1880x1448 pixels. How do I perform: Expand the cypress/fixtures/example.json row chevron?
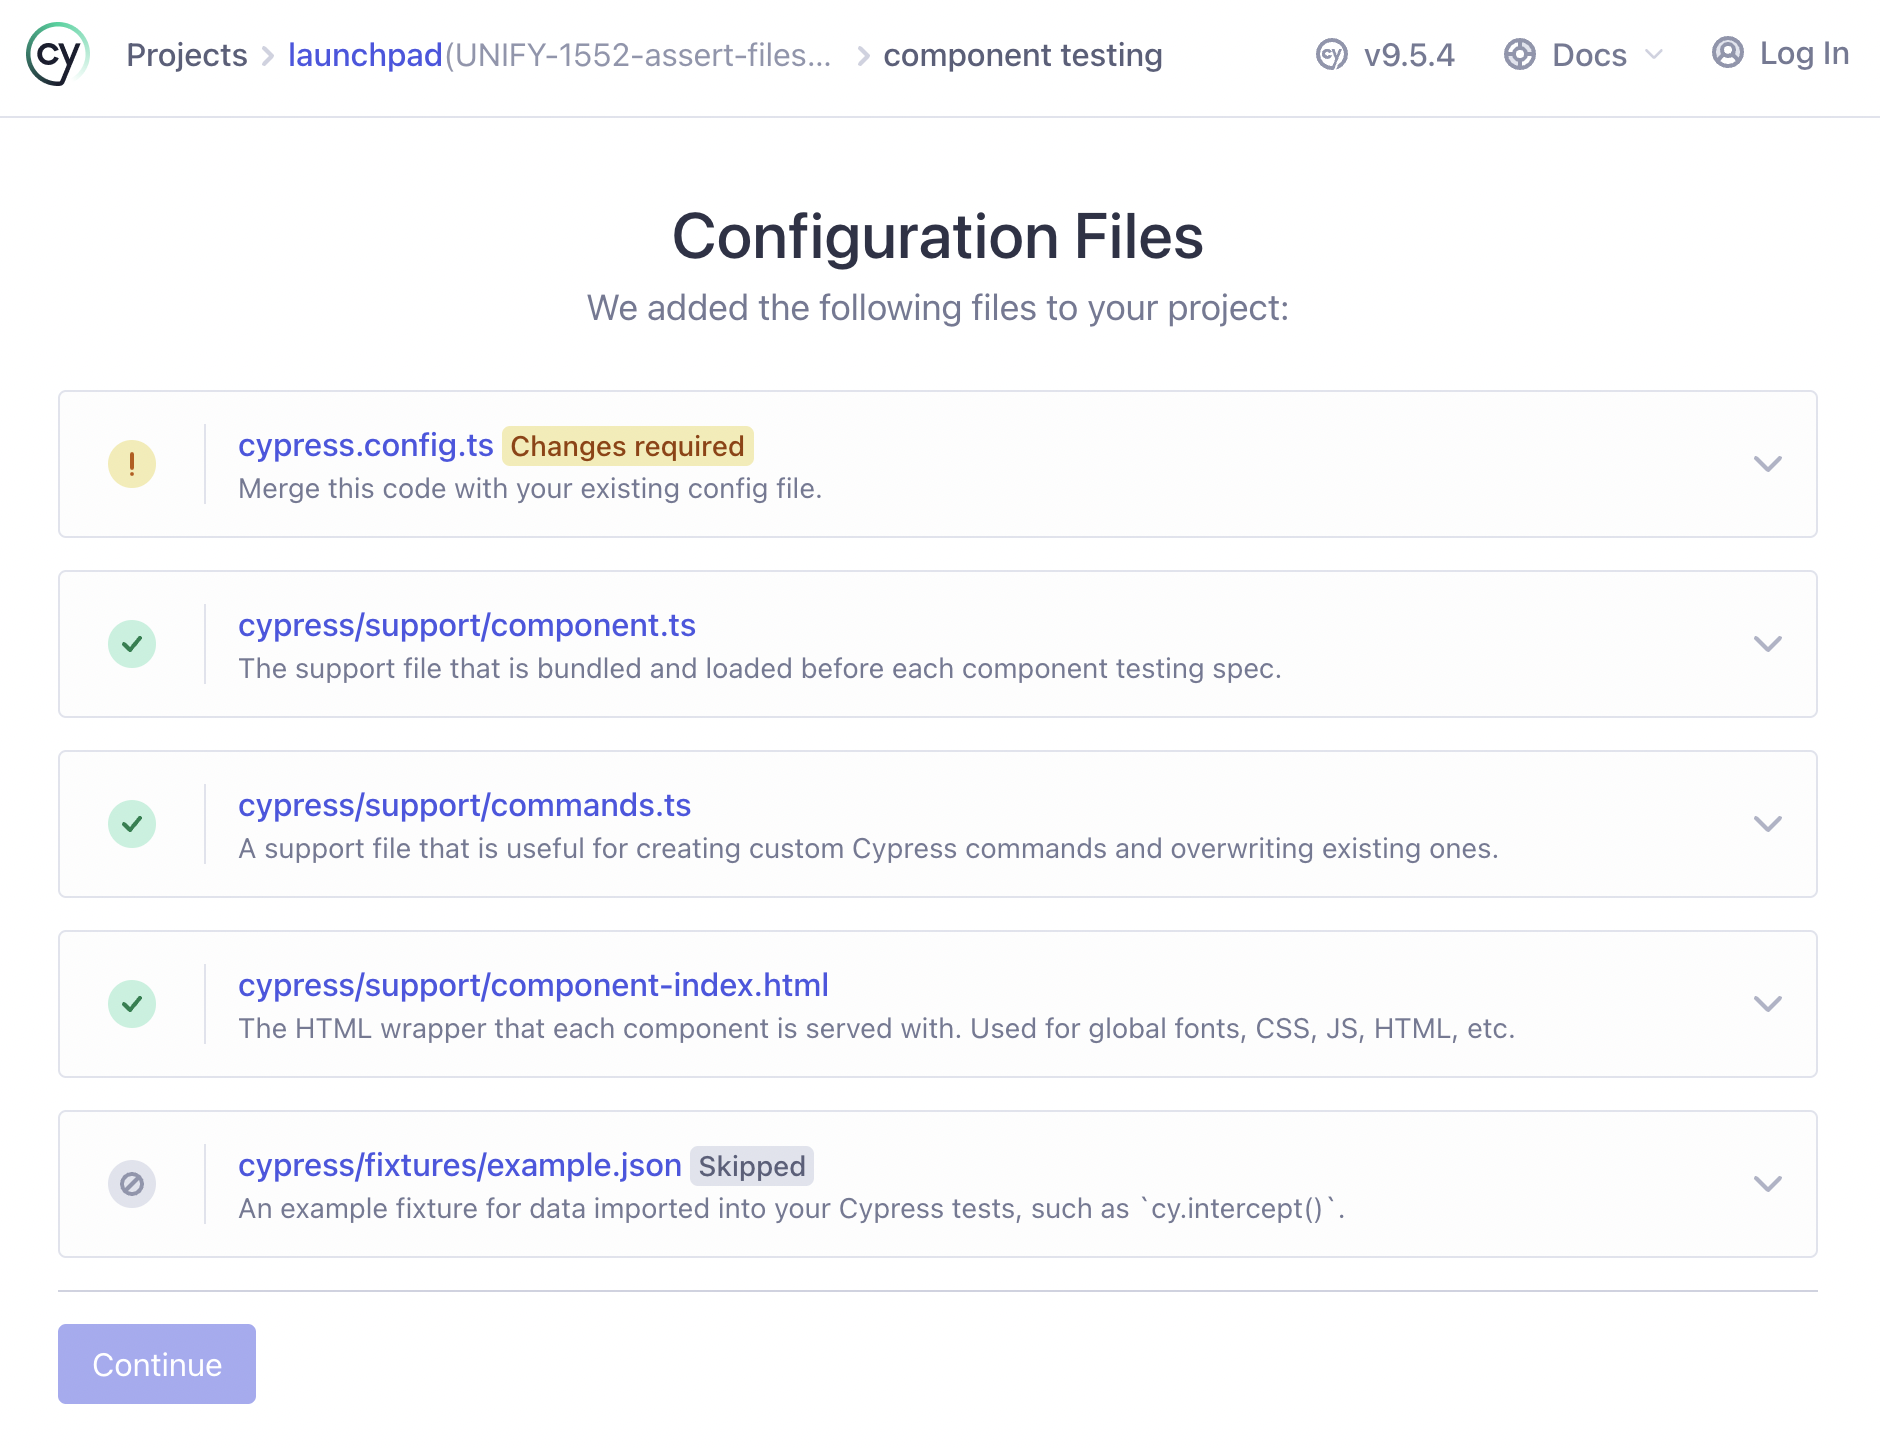pyautogui.click(x=1768, y=1184)
